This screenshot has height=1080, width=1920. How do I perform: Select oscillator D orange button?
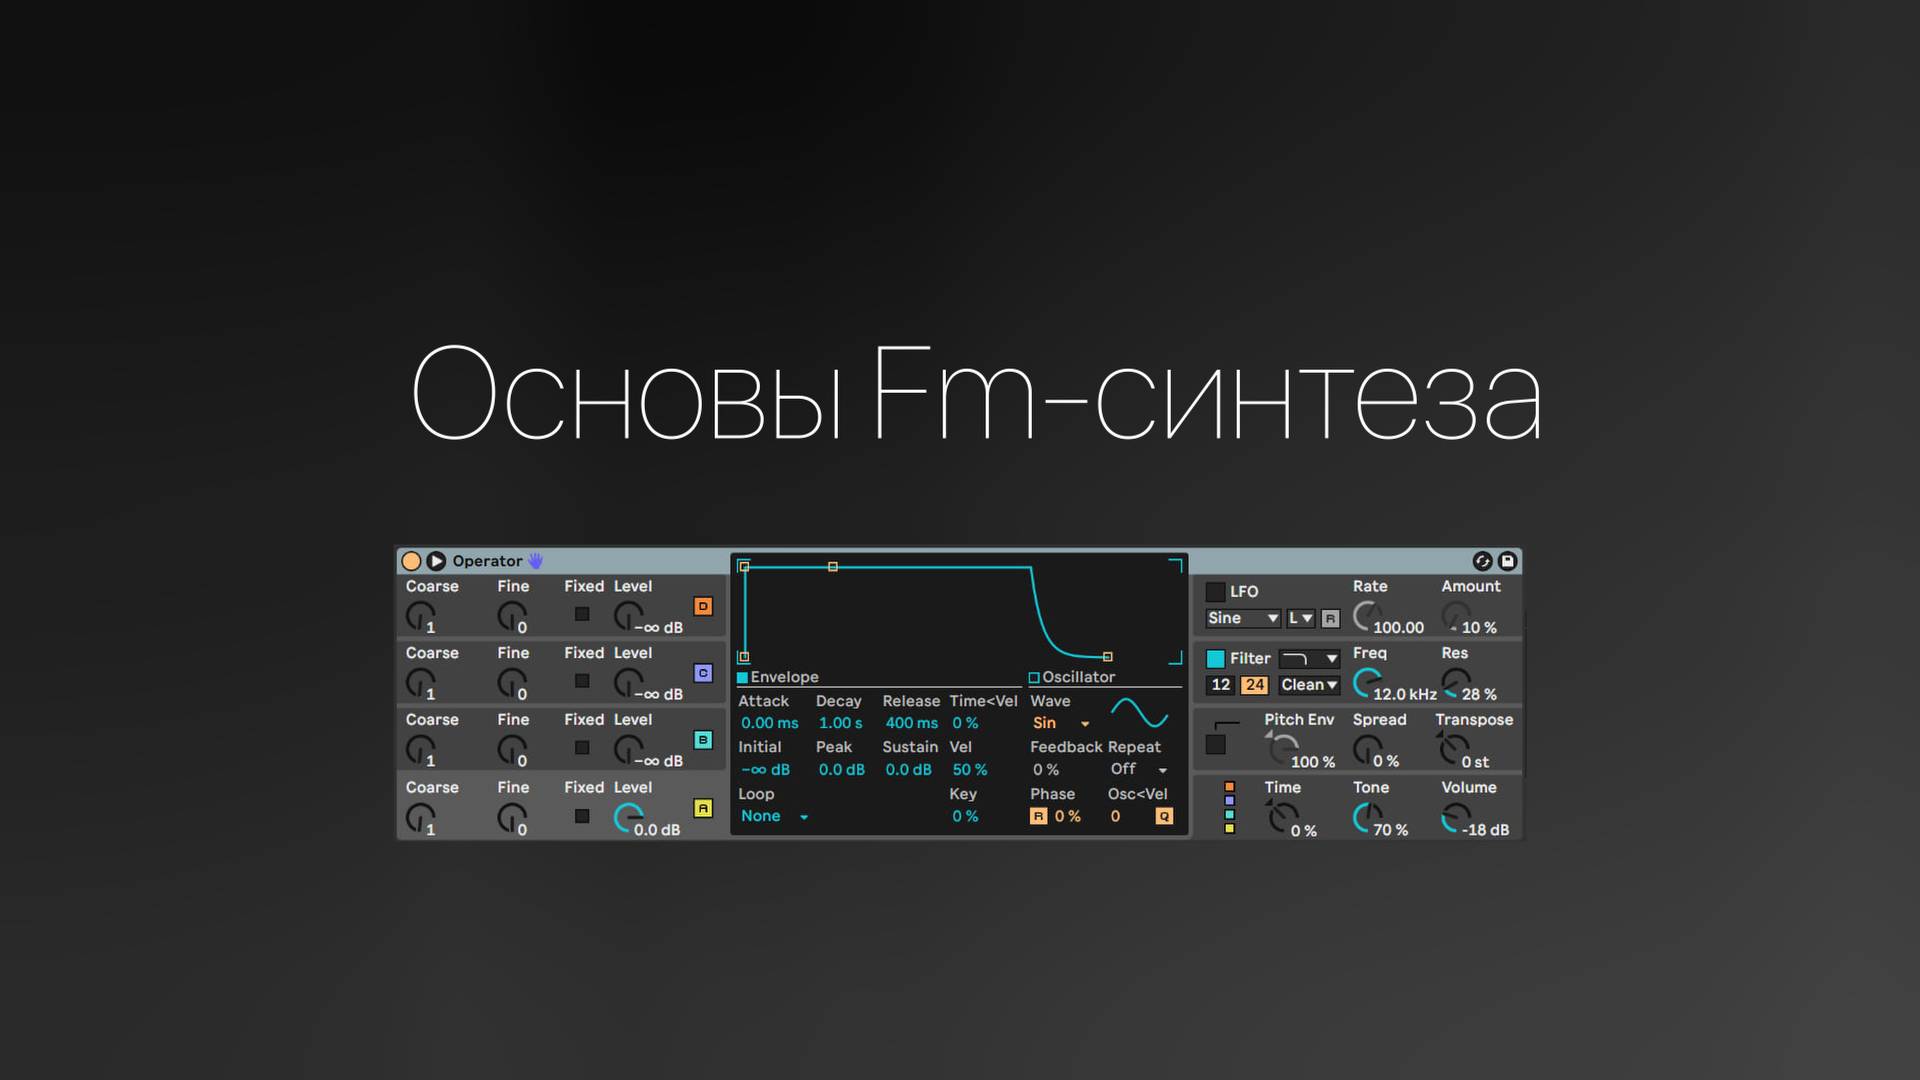coord(703,606)
